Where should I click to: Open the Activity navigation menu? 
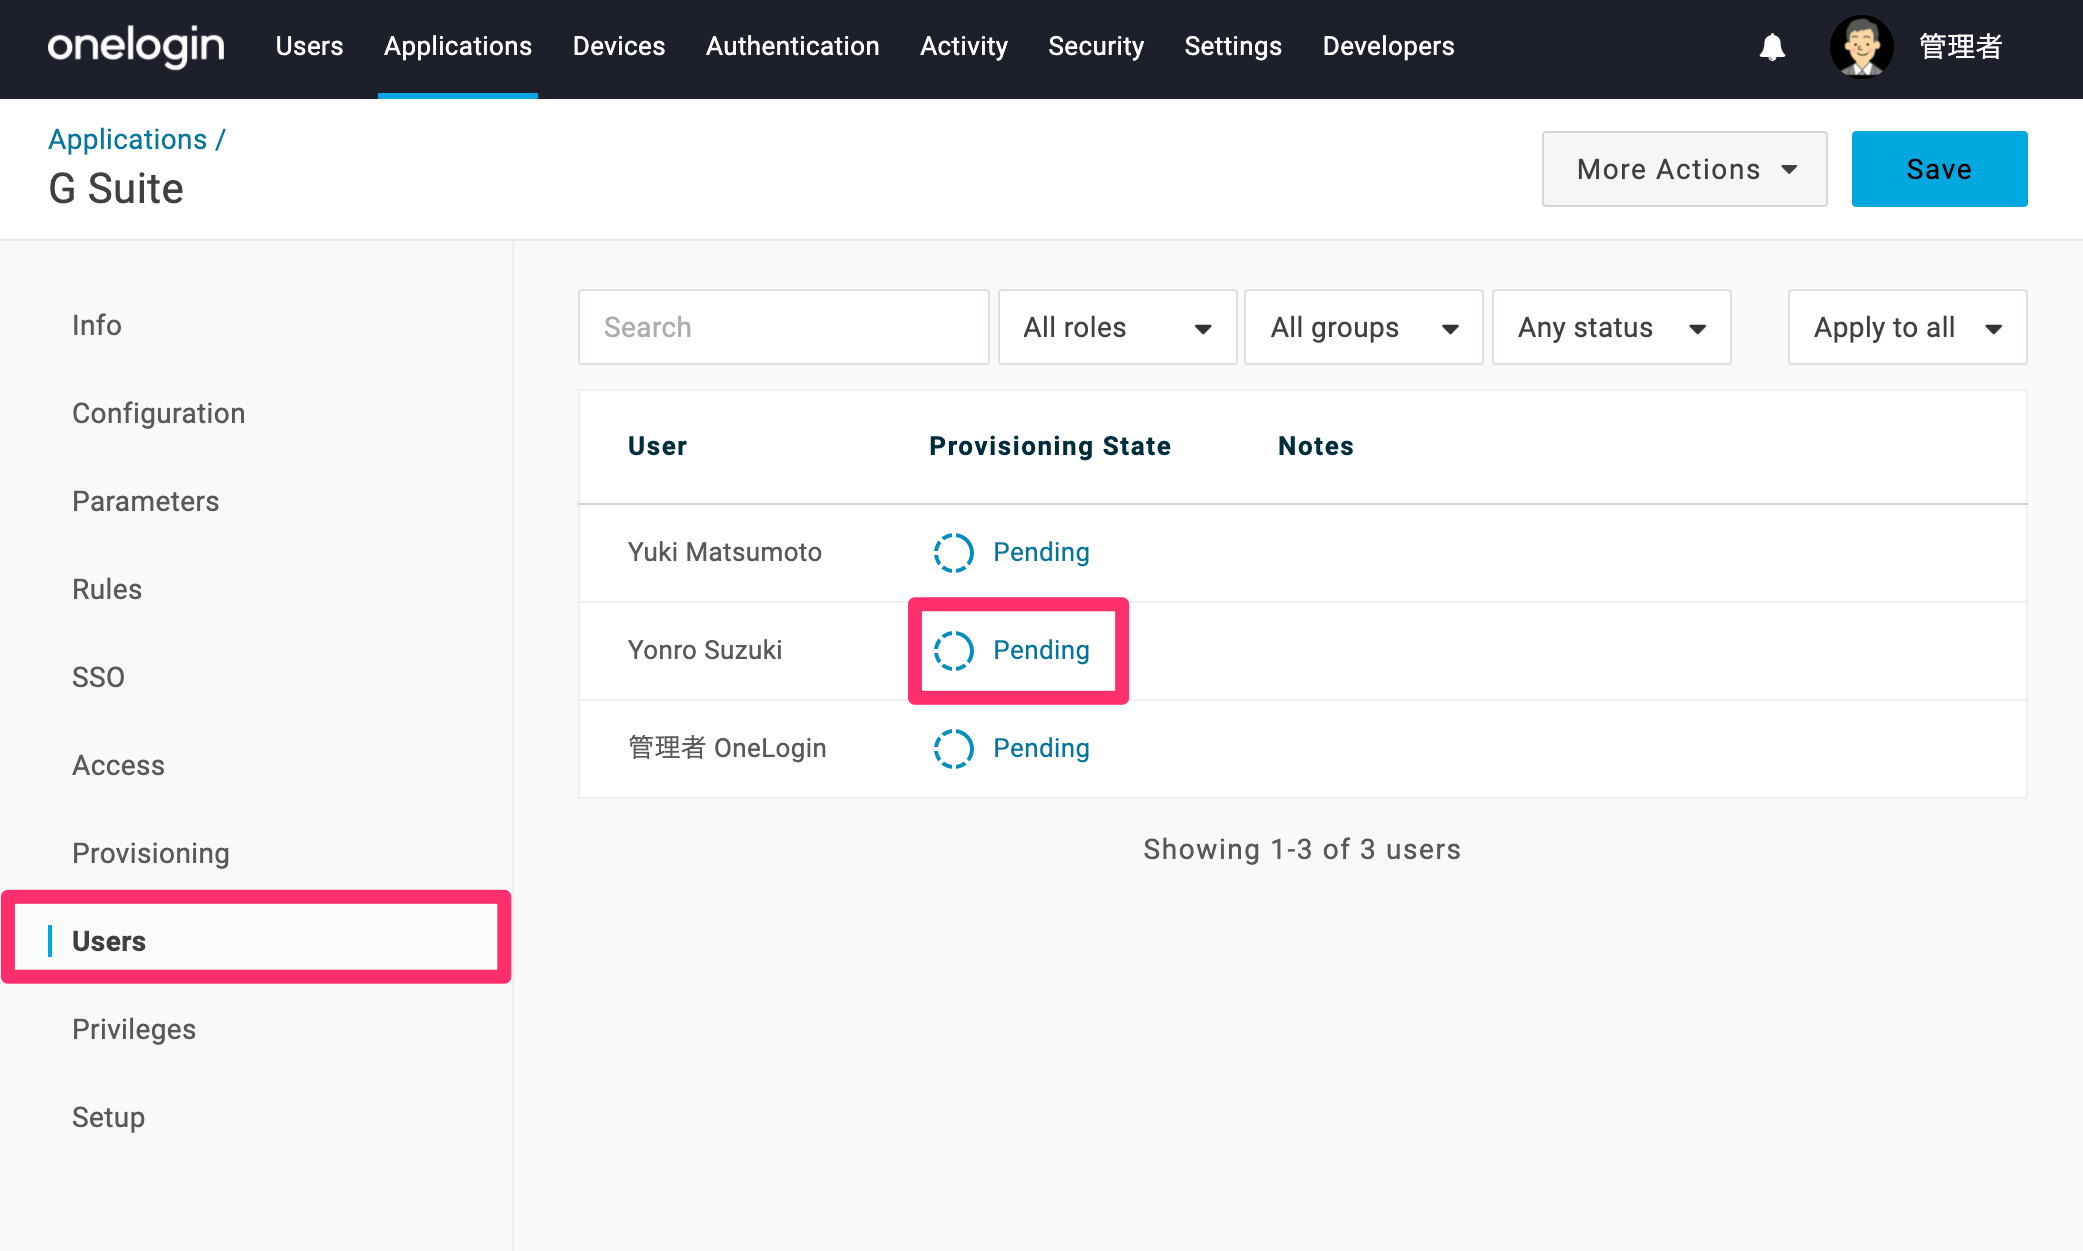964,46
